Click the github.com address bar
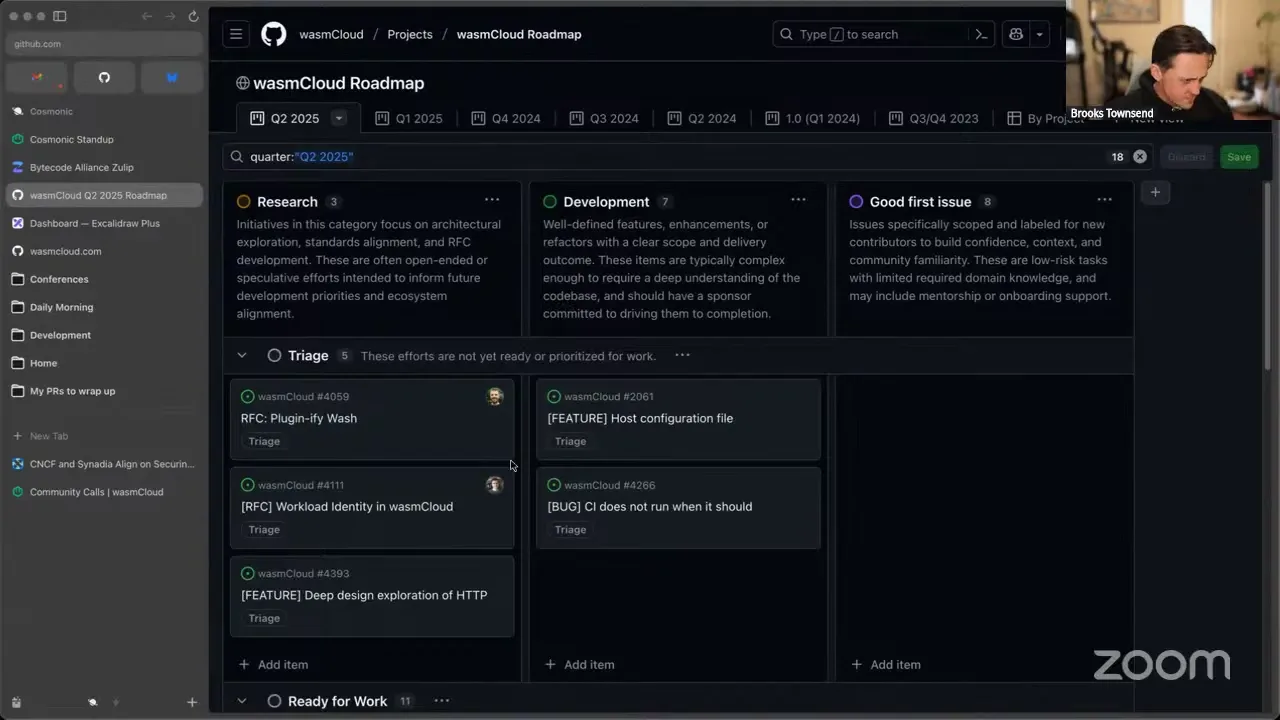Image resolution: width=1280 pixels, height=720 pixels. (104, 44)
